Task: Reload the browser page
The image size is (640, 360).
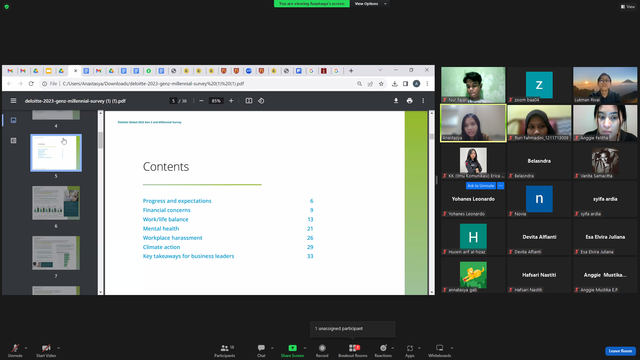Action: (31, 84)
